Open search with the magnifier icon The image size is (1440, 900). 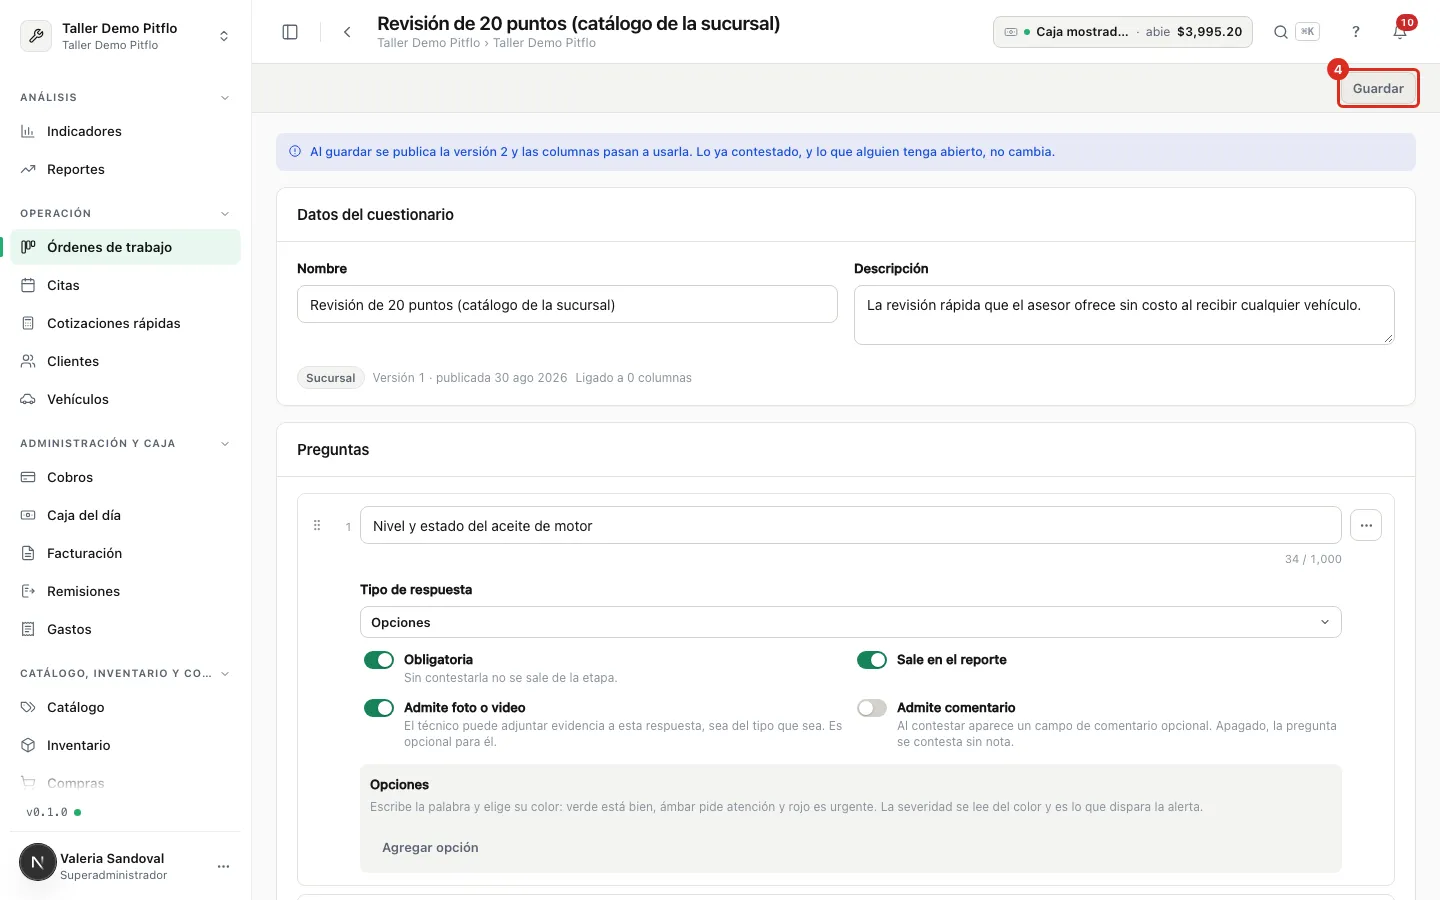(x=1280, y=32)
